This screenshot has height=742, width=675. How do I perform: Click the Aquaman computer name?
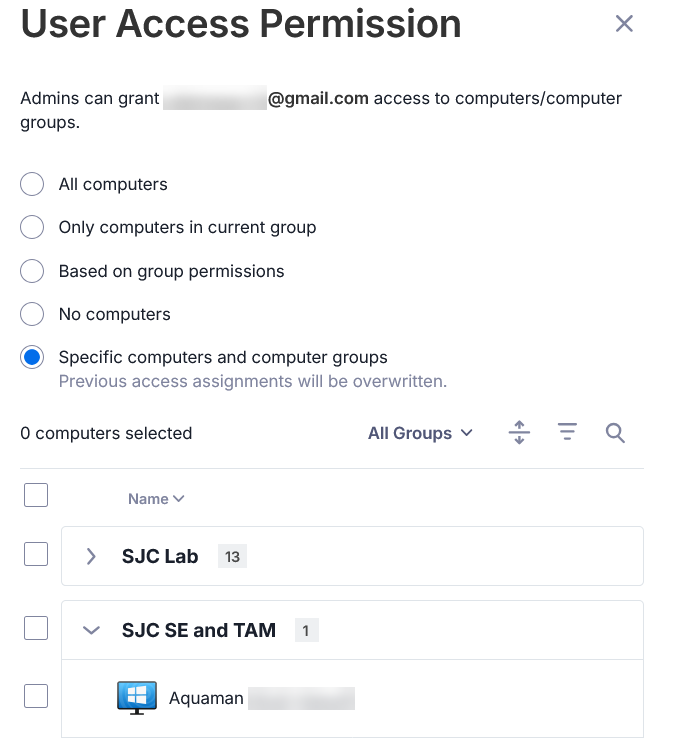click(206, 698)
